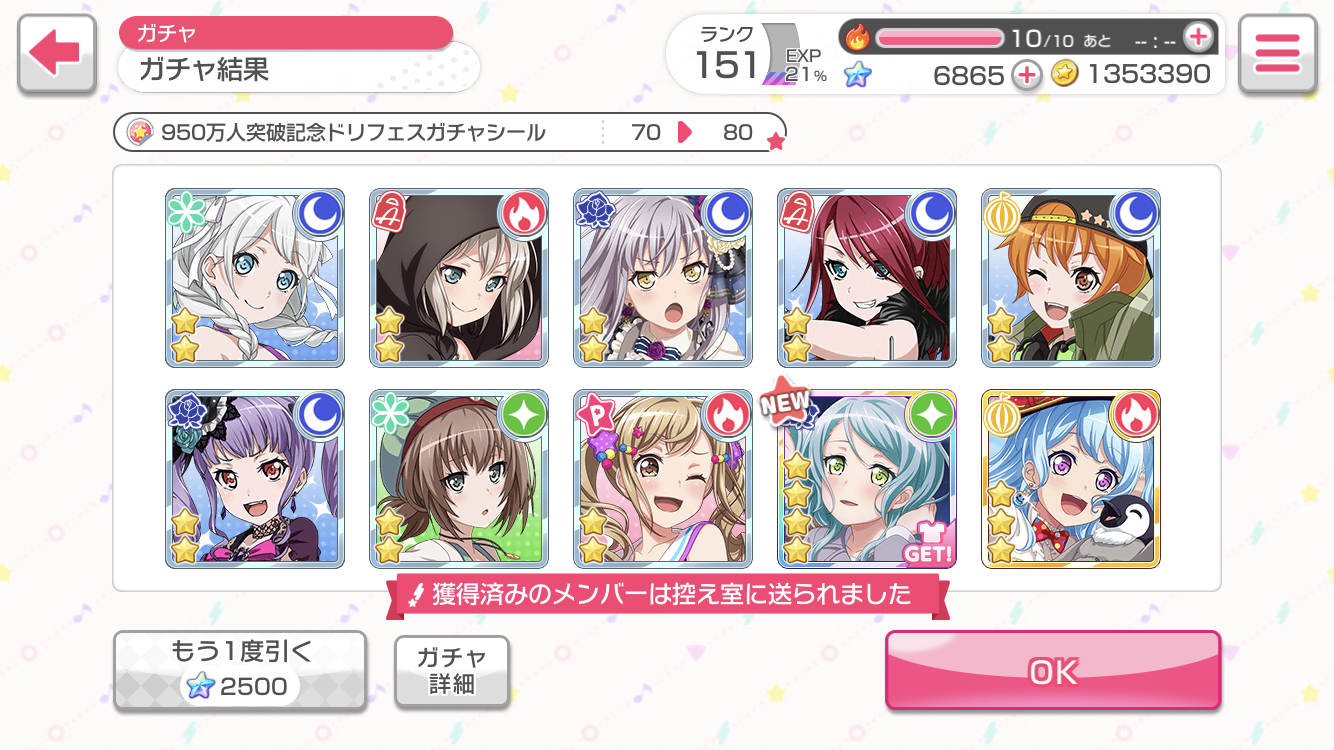Tap the pink back arrow button
The width and height of the screenshot is (1334, 750).
57,54
